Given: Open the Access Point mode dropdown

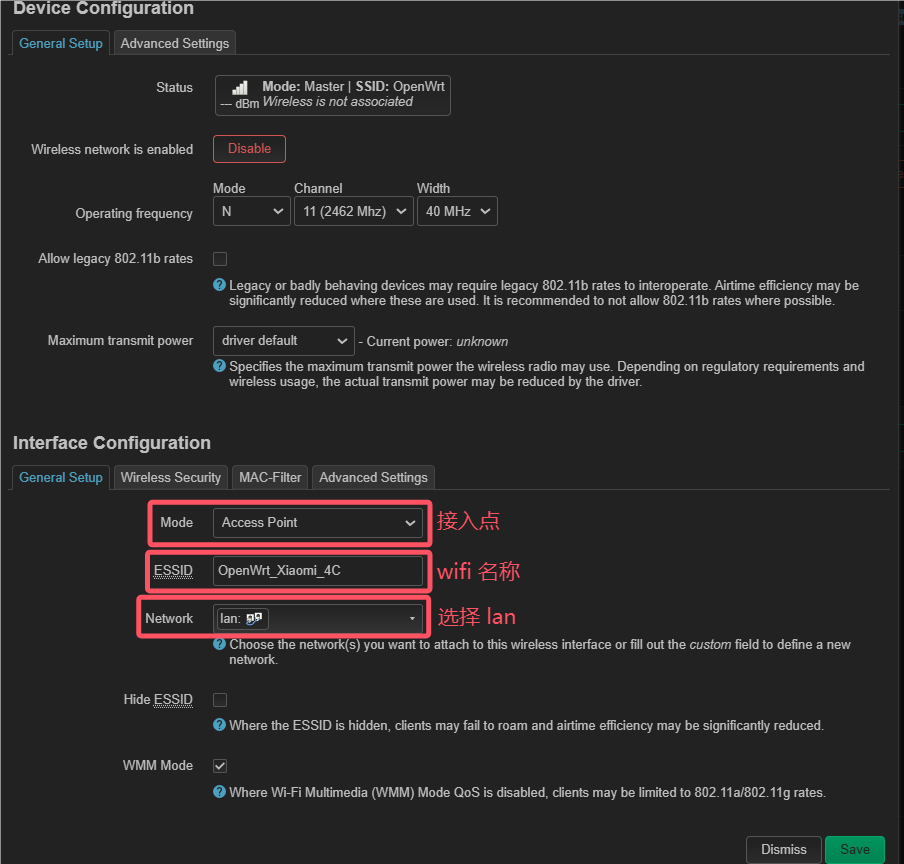Looking at the screenshot, I should click(x=318, y=523).
